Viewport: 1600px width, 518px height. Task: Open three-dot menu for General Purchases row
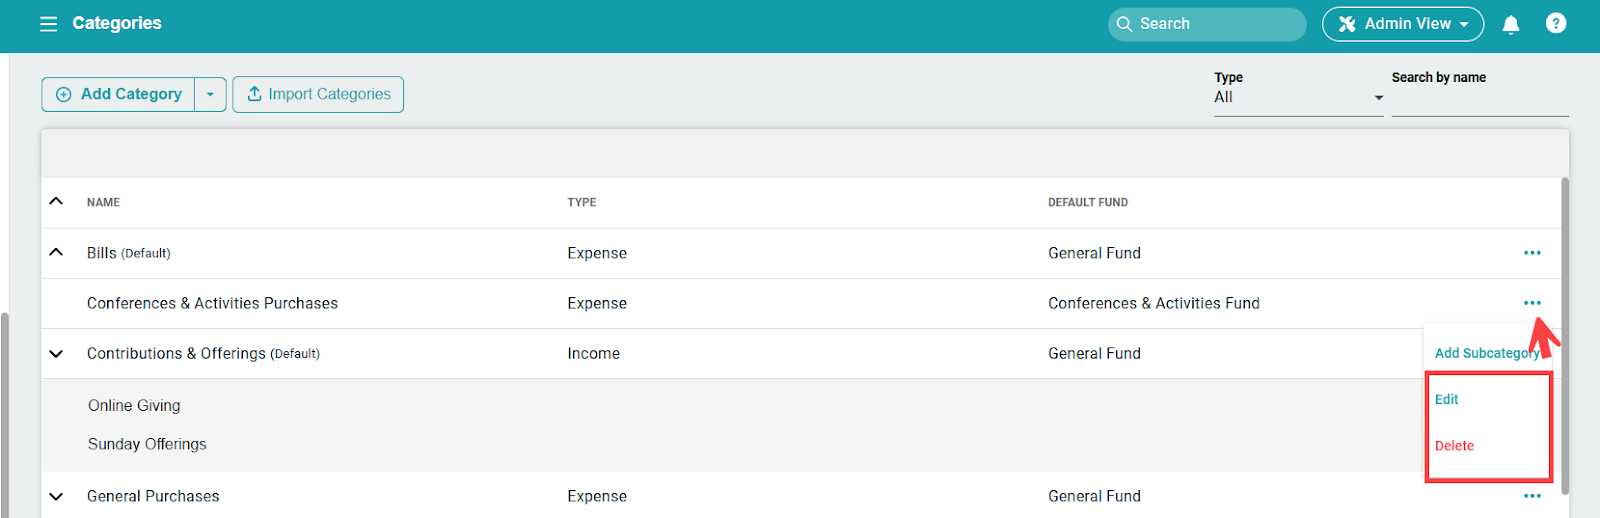1531,496
